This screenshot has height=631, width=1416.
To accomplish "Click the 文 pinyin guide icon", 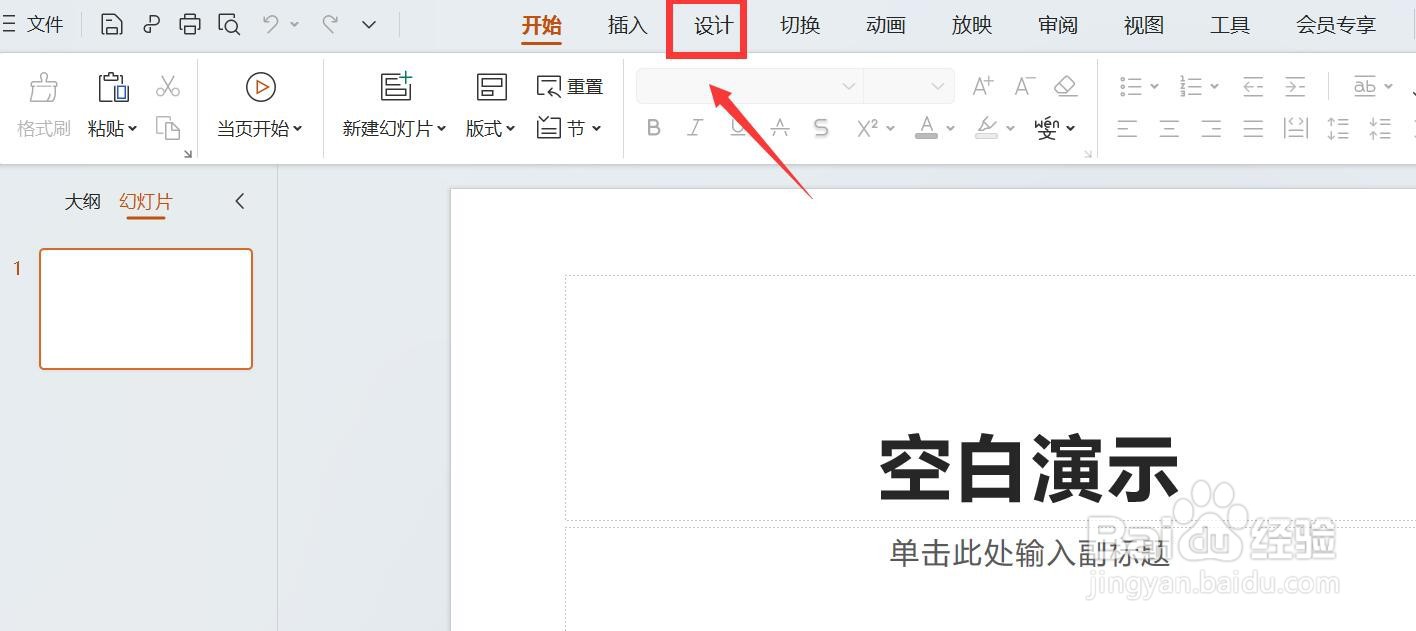I will [1047, 128].
